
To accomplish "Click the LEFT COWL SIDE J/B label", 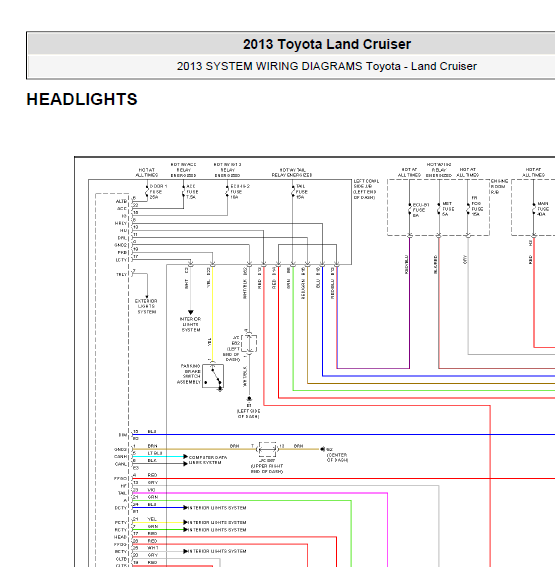I will [x=366, y=189].
